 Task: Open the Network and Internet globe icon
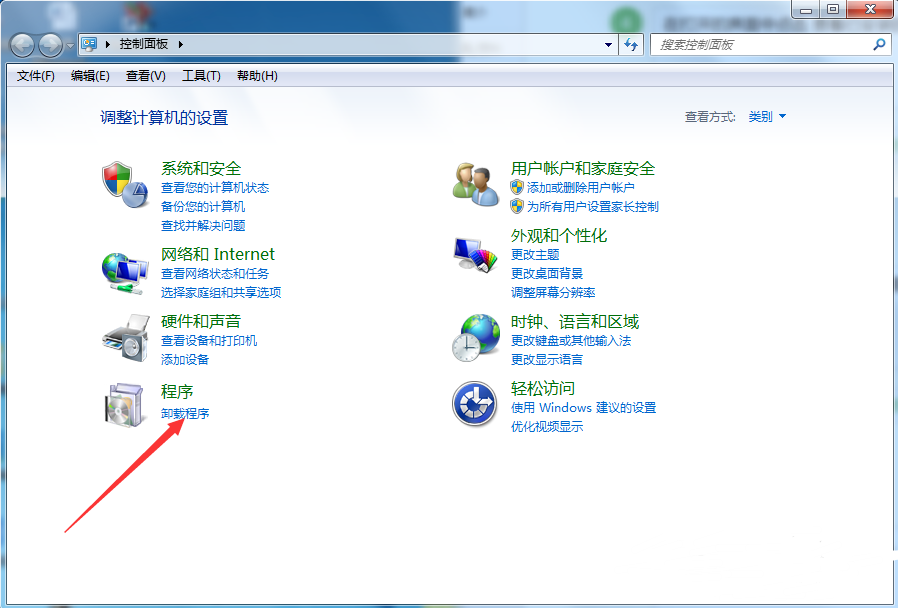[125, 273]
